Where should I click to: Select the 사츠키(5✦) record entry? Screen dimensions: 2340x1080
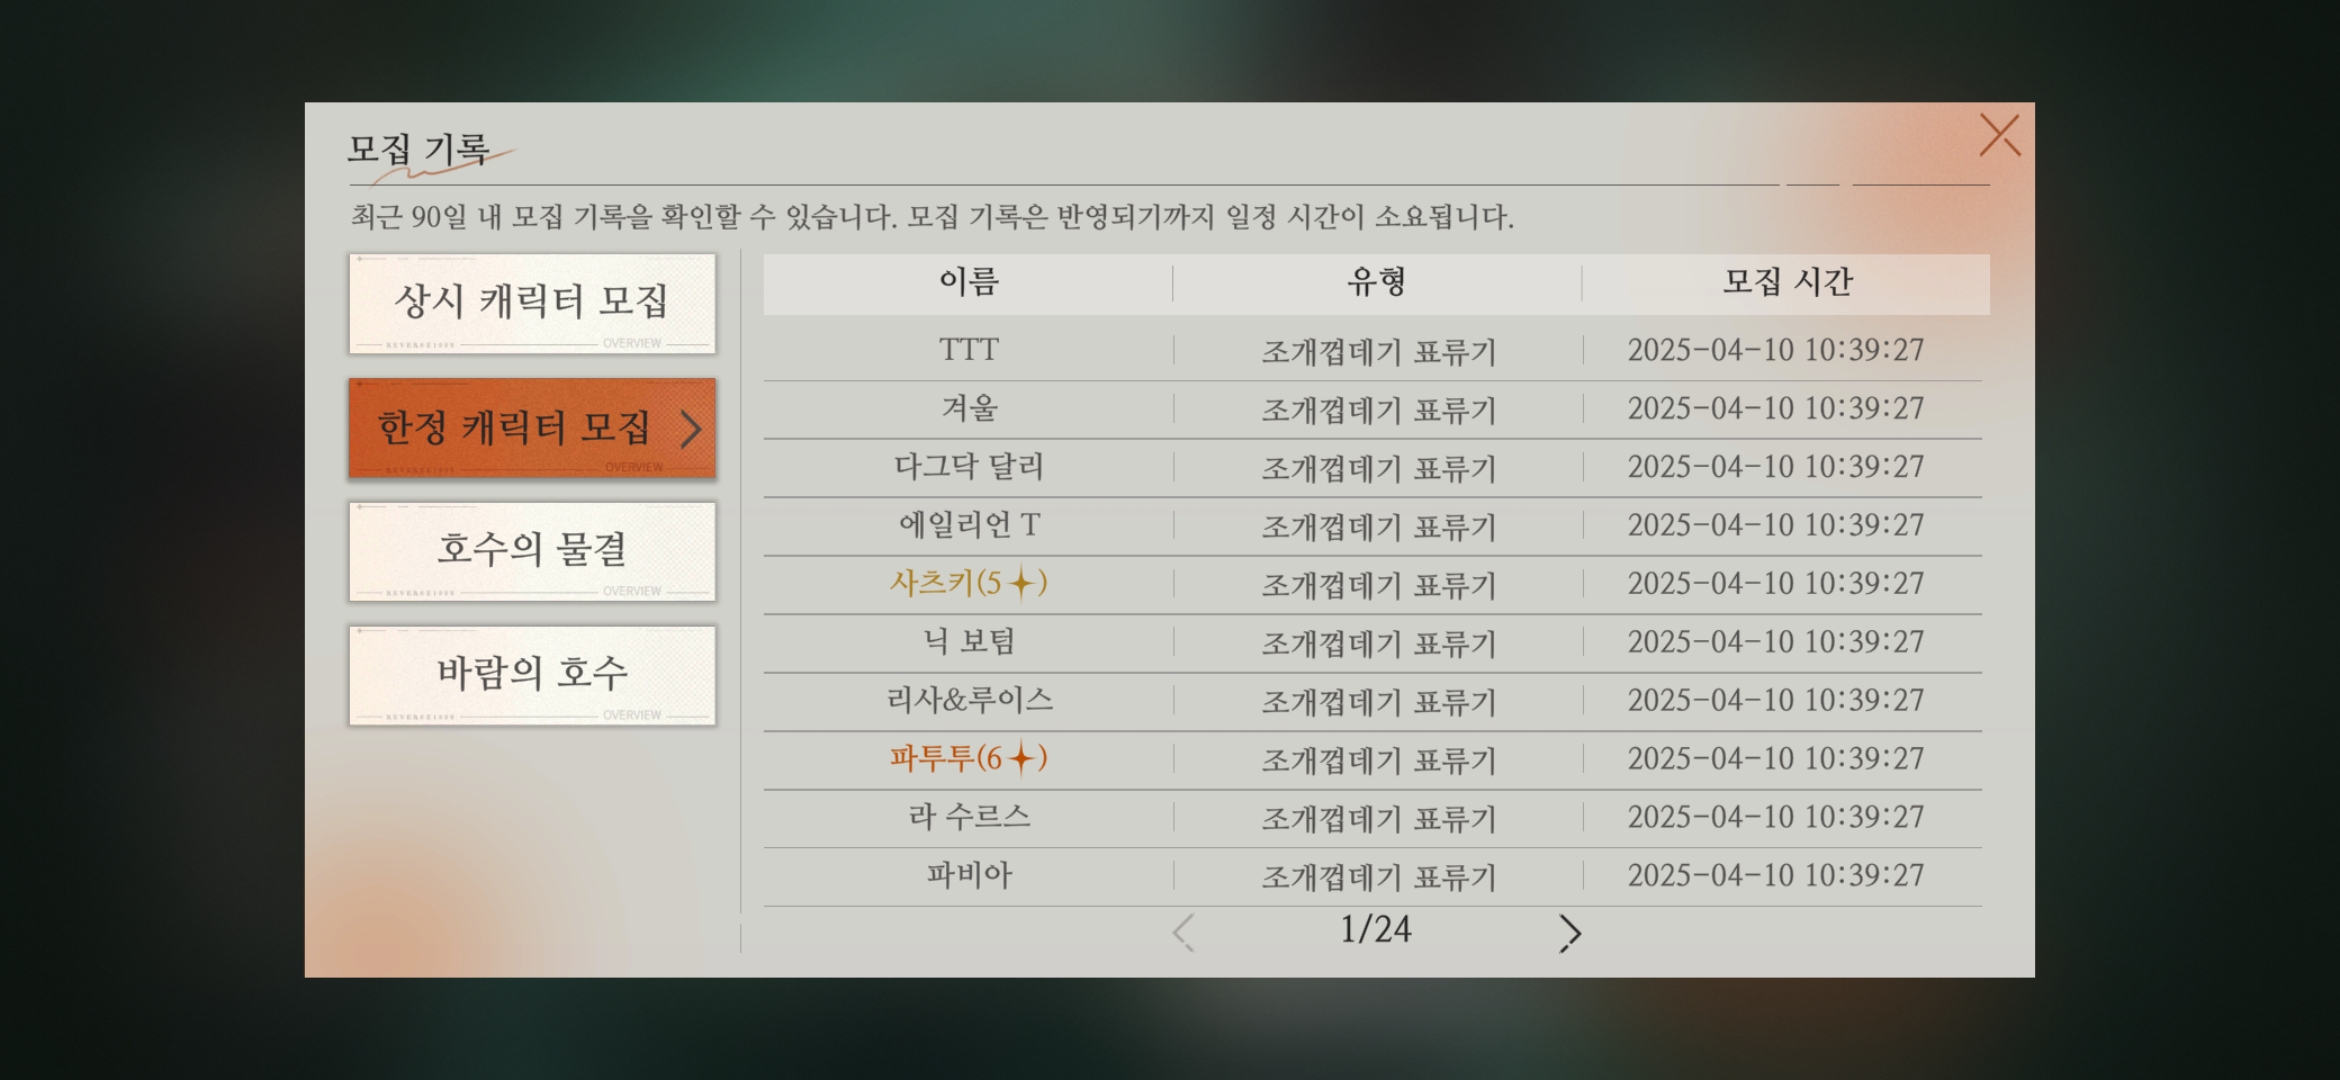click(x=968, y=583)
